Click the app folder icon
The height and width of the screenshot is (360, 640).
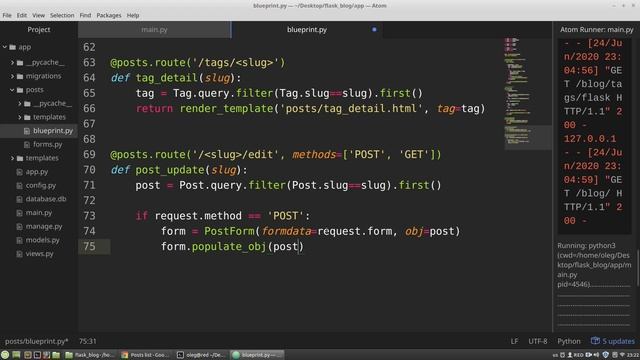point(13,47)
